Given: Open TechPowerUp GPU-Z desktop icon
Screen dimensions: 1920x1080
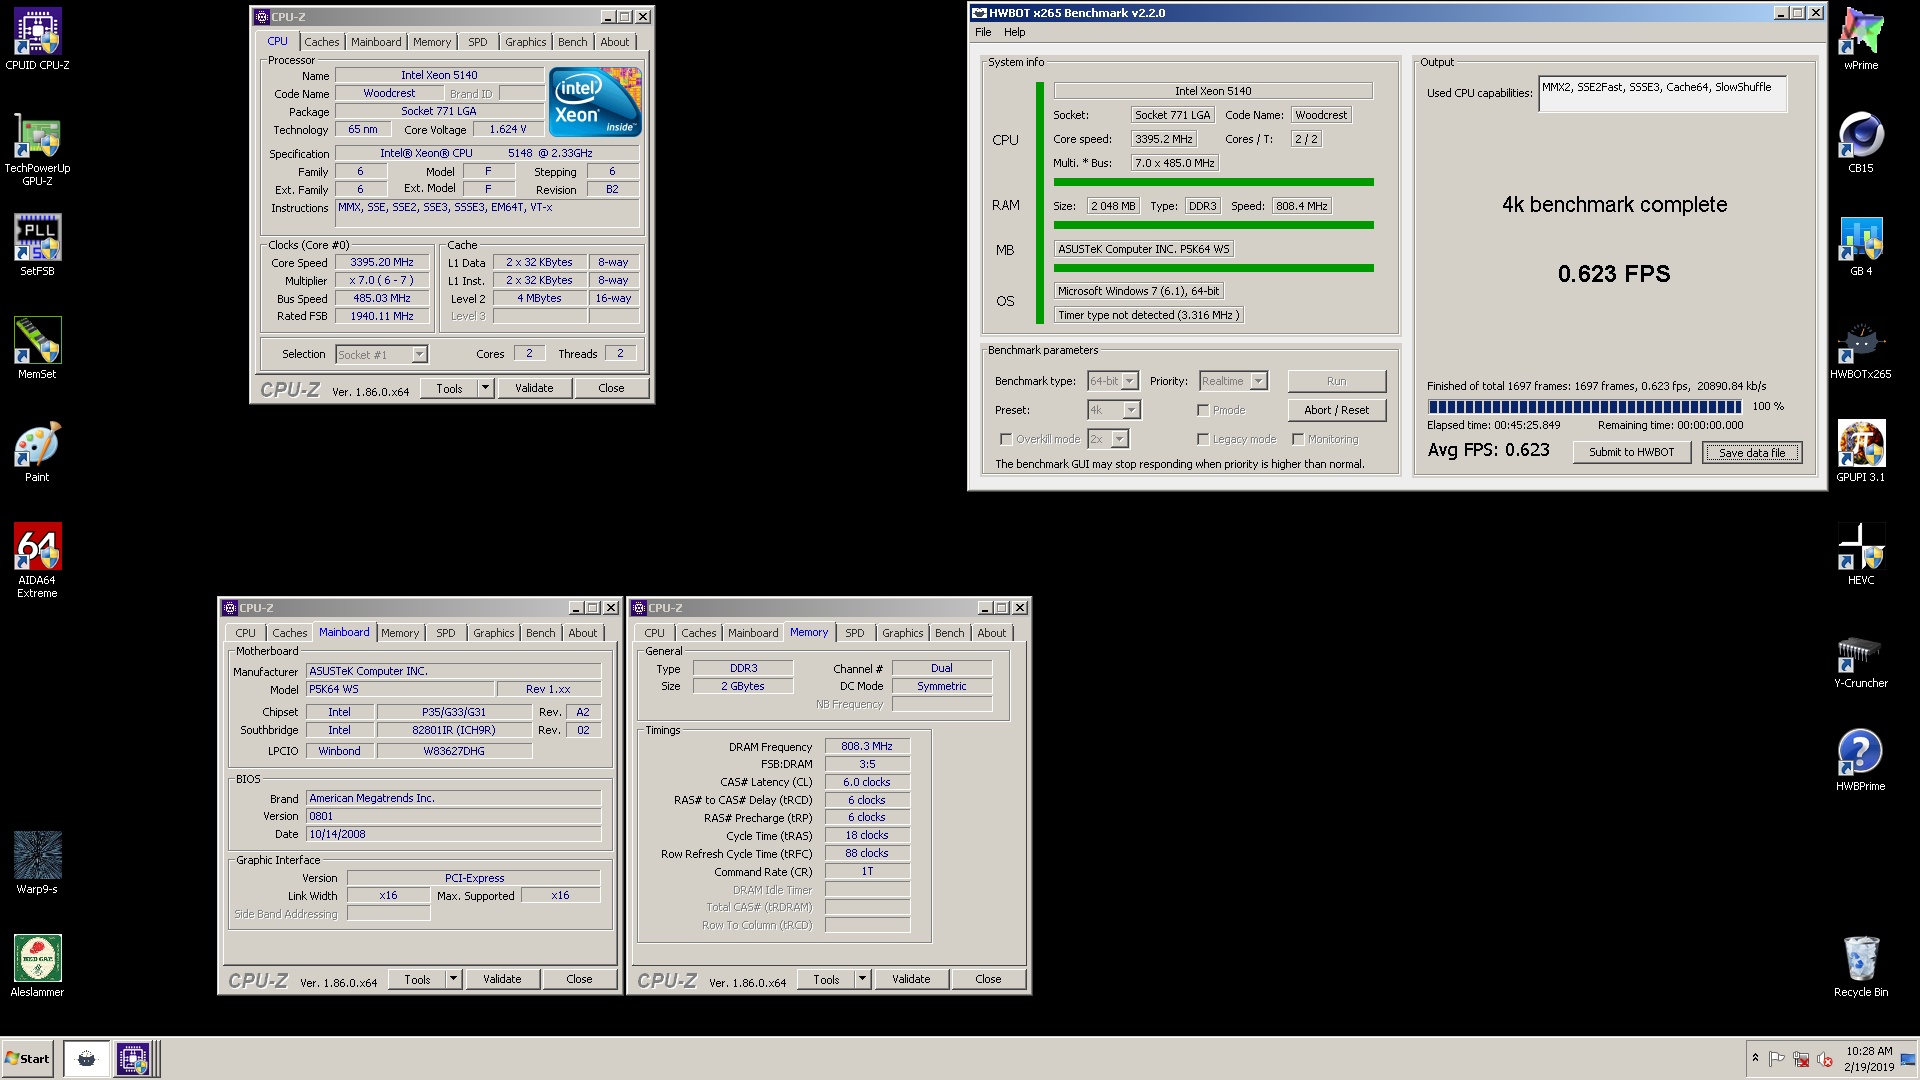Looking at the screenshot, I should tap(37, 150).
